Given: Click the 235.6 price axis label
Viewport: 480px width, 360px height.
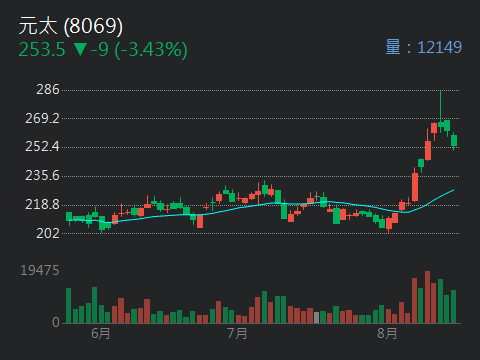Looking at the screenshot, I should [42, 176].
